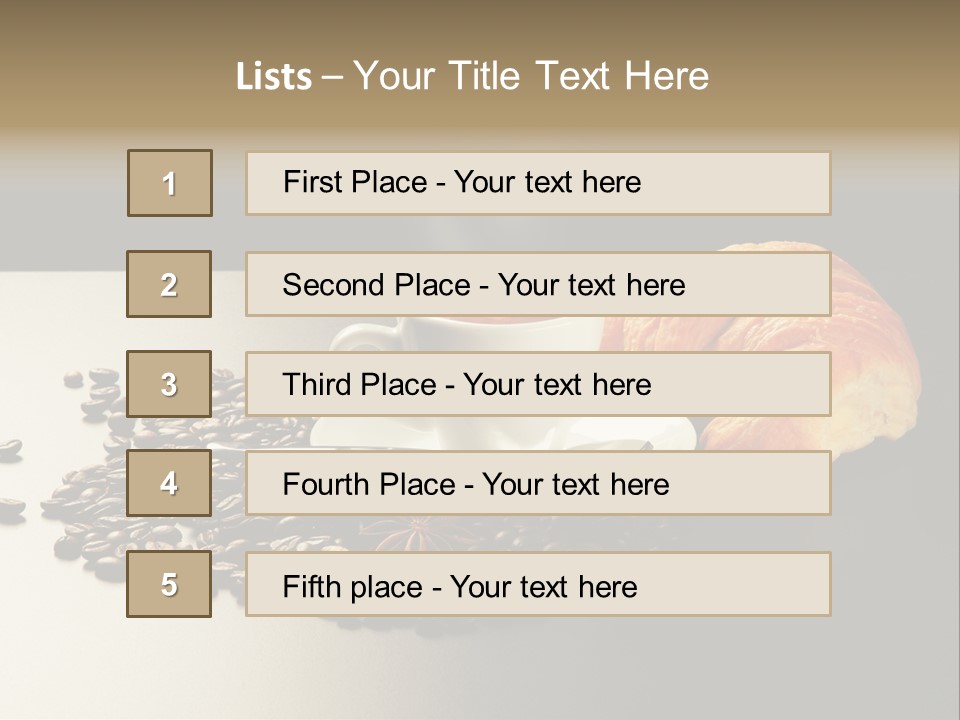This screenshot has height=720, width=960.
Task: Click the Fourth Place text box
Action: [538, 484]
